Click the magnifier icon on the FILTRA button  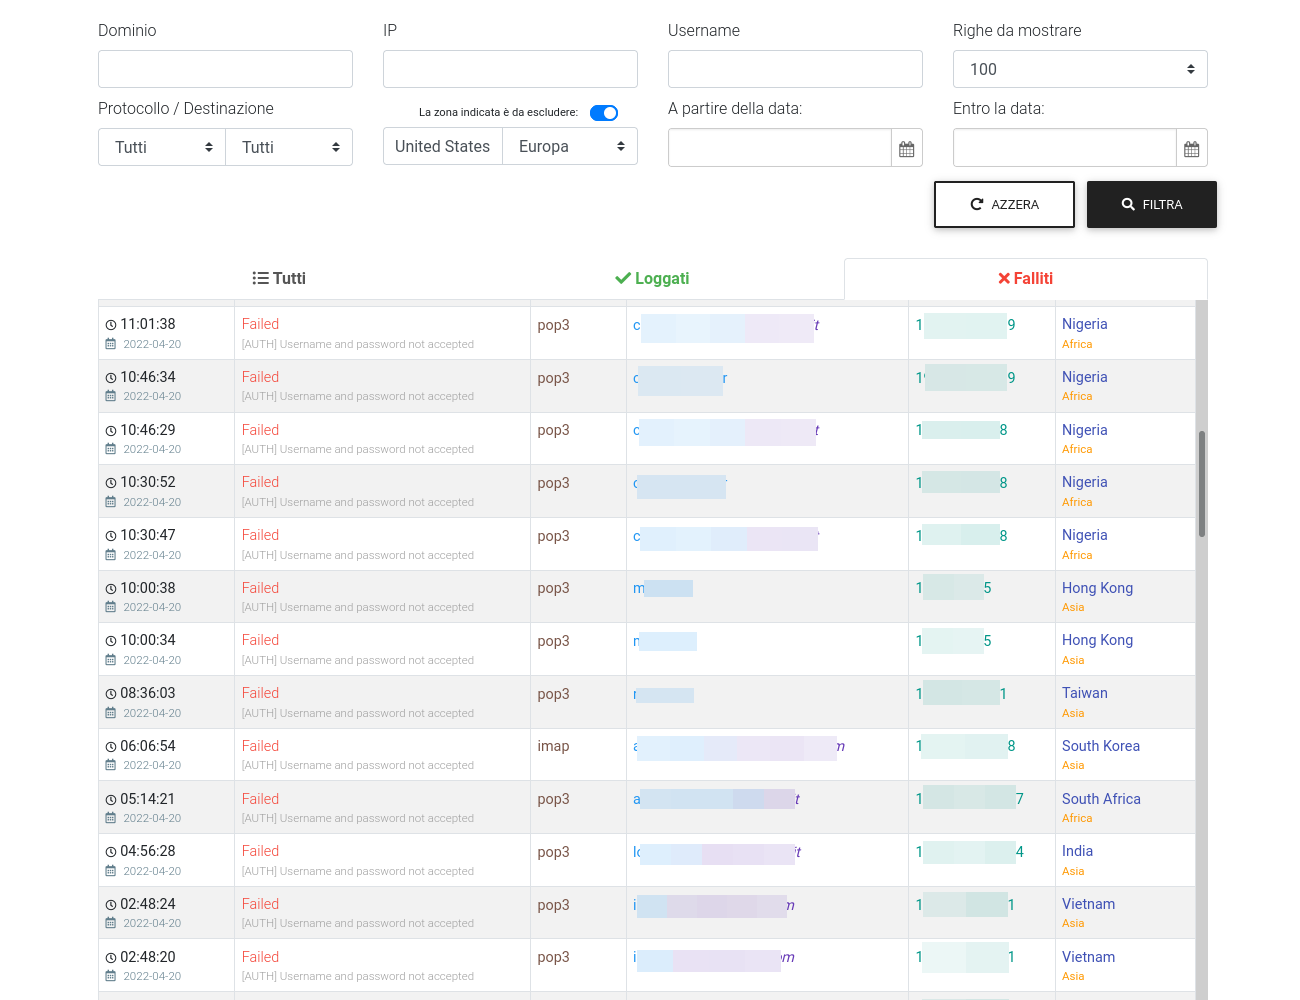pos(1128,204)
